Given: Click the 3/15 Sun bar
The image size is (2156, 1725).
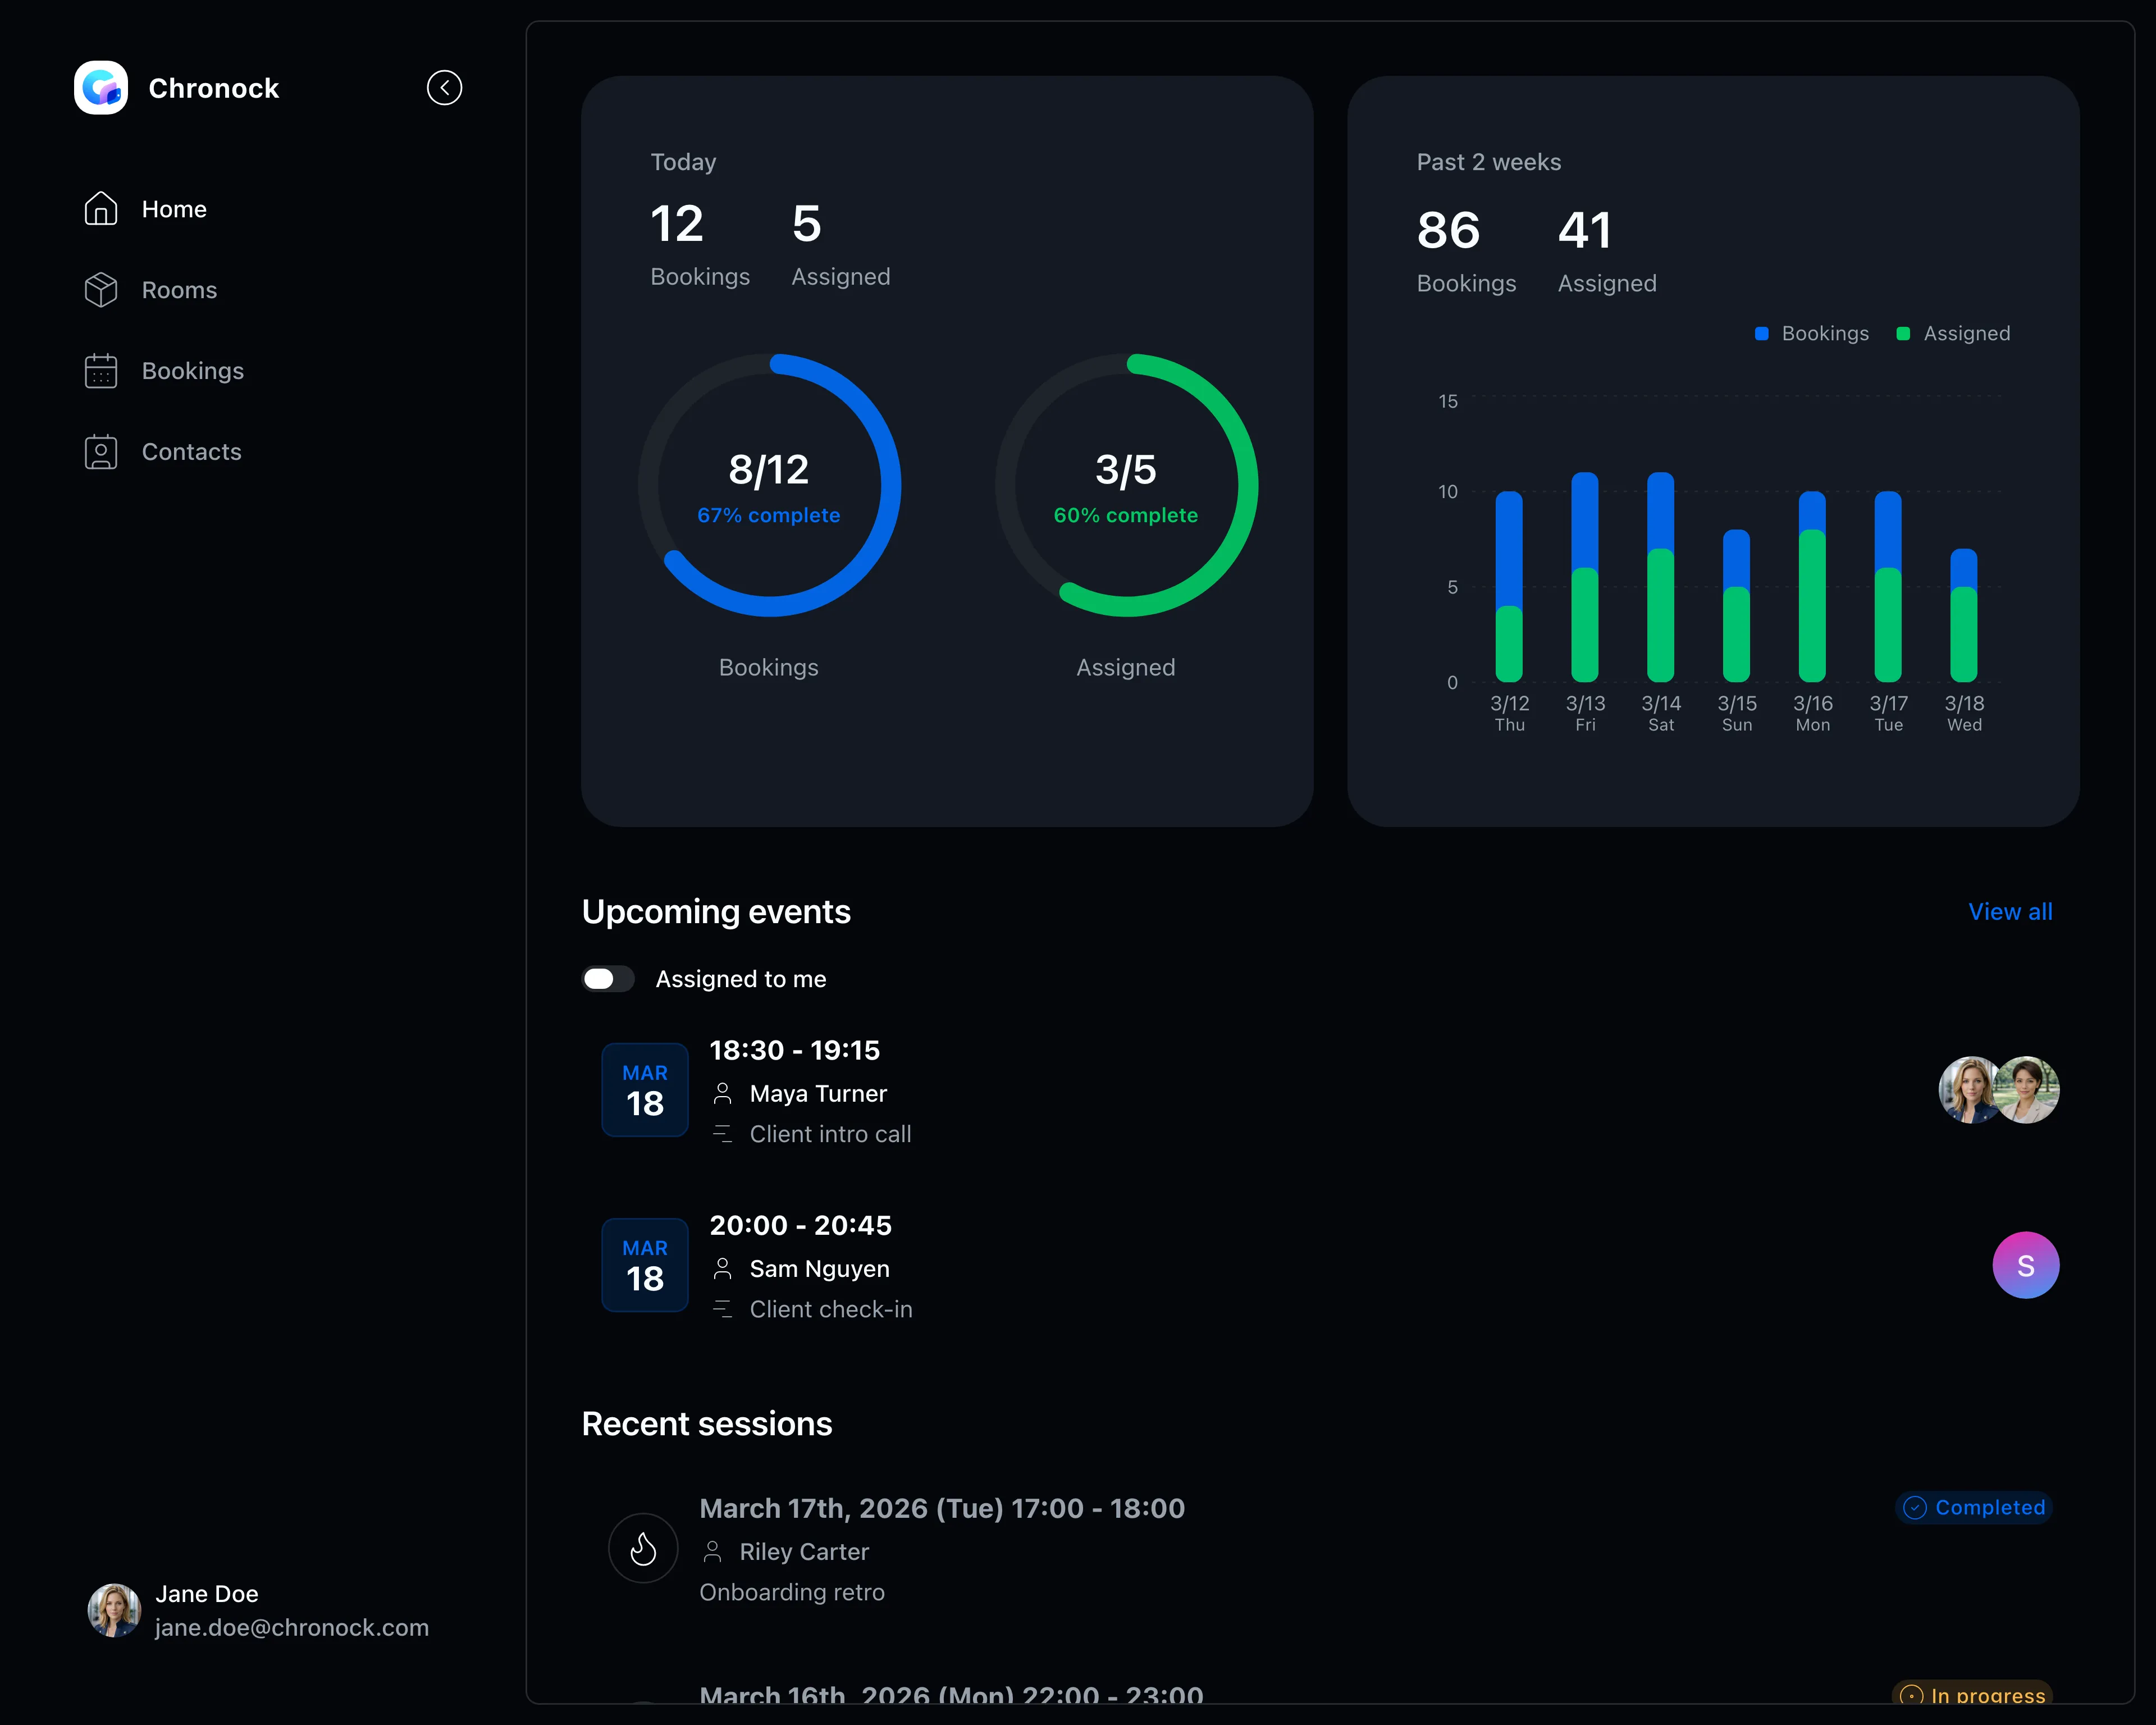Looking at the screenshot, I should click(x=1737, y=606).
